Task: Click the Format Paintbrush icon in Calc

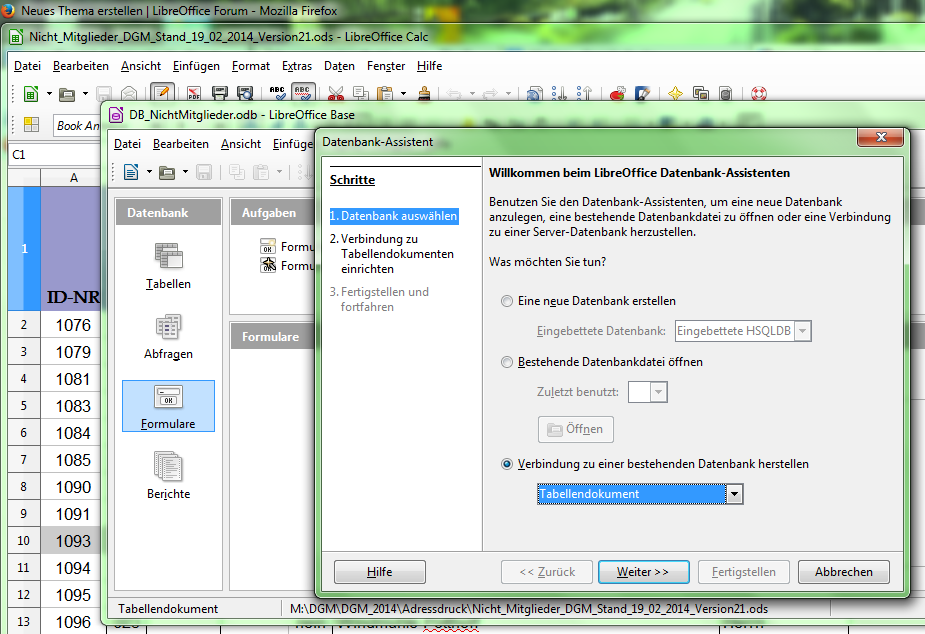Action: 424,94
